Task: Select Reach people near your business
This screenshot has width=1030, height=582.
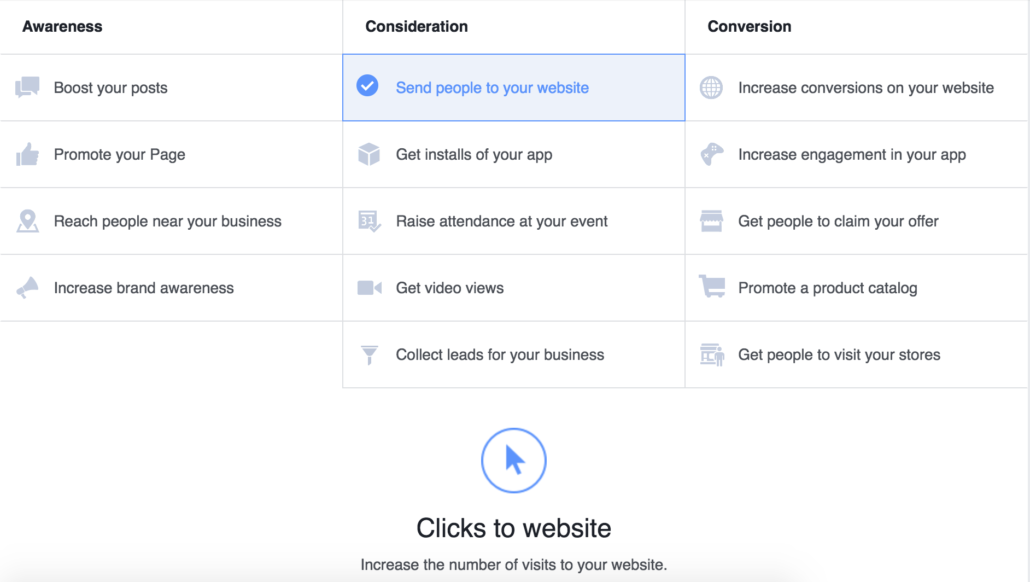Action: click(x=171, y=221)
